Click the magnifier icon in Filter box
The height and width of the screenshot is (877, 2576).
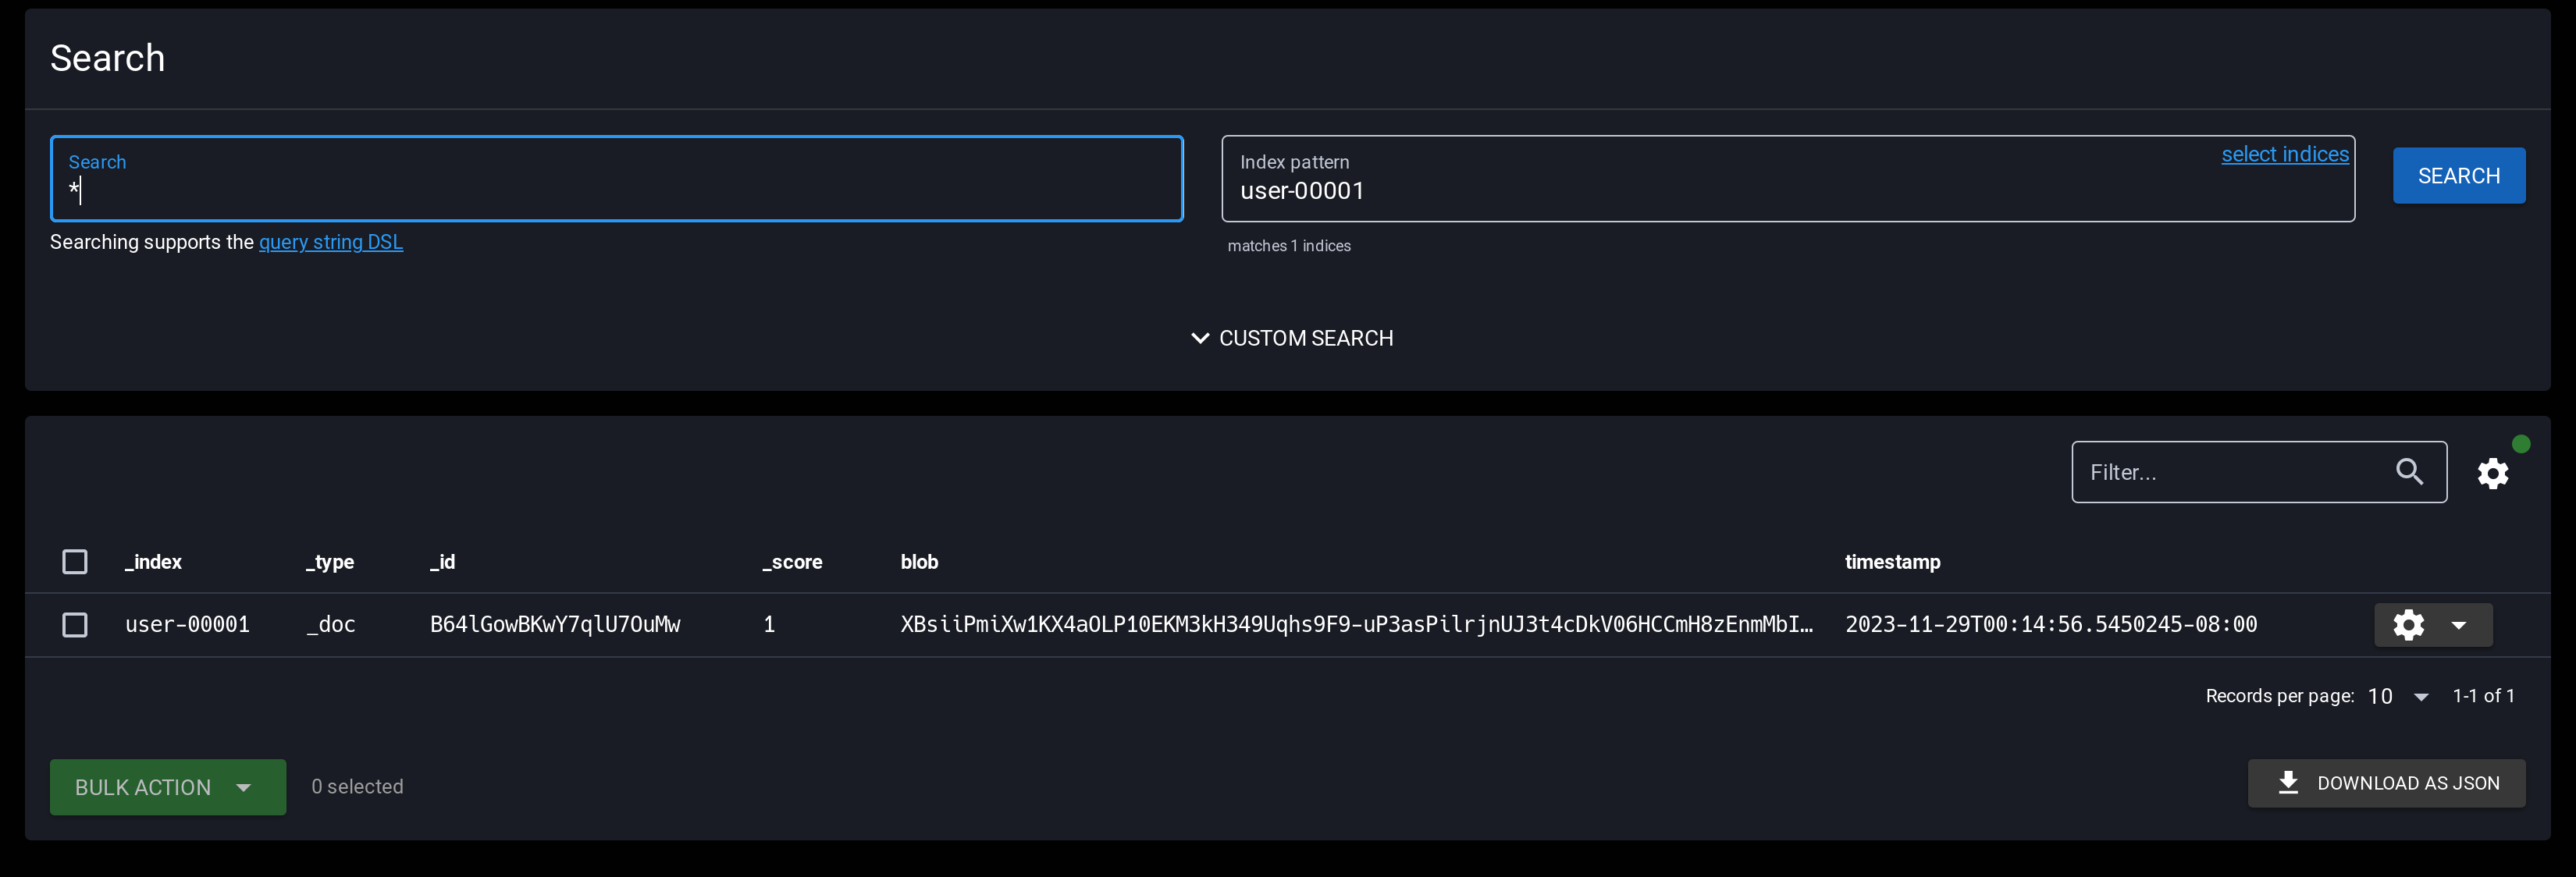pyautogui.click(x=2409, y=471)
